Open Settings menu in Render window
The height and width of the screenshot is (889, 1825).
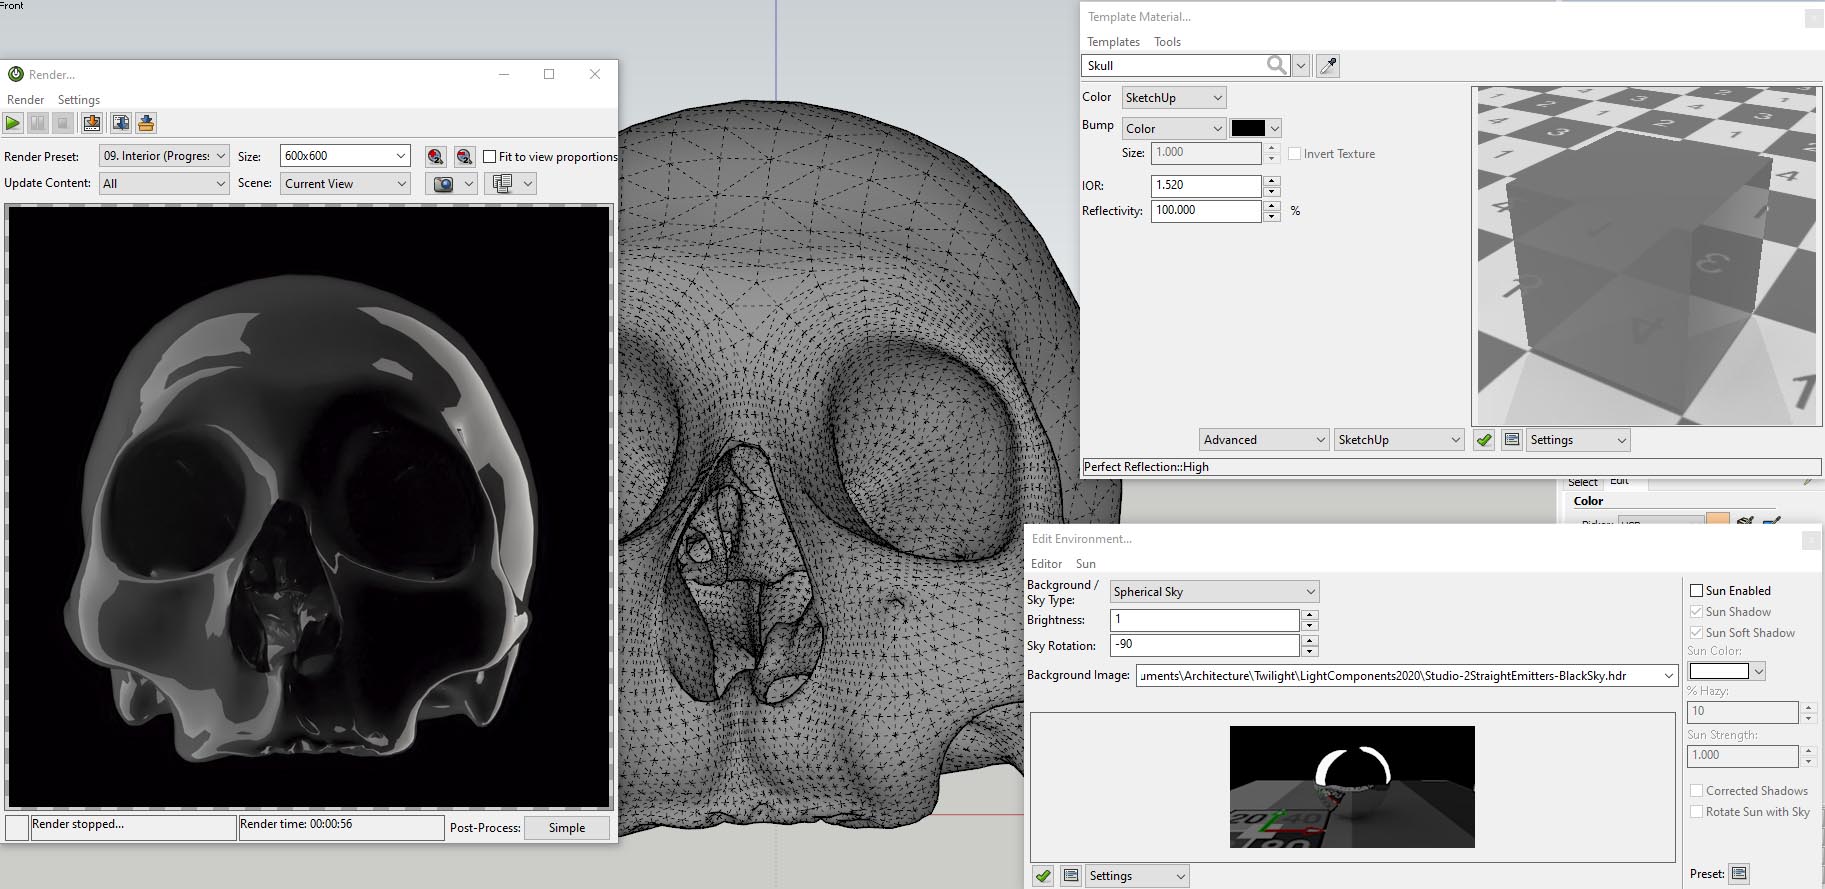(x=79, y=100)
